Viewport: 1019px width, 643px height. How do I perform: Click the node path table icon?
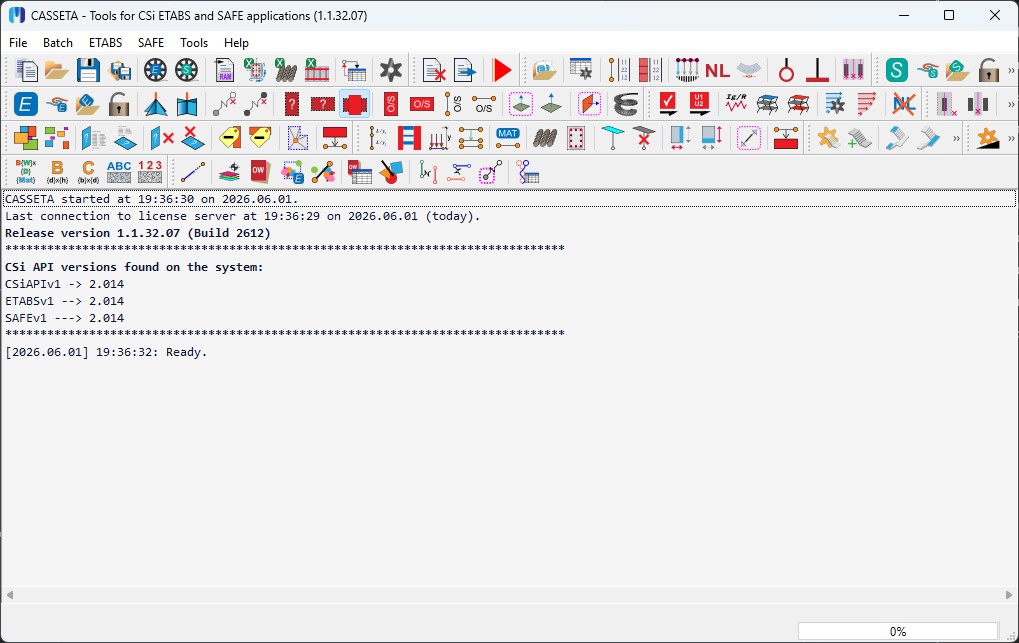[528, 172]
